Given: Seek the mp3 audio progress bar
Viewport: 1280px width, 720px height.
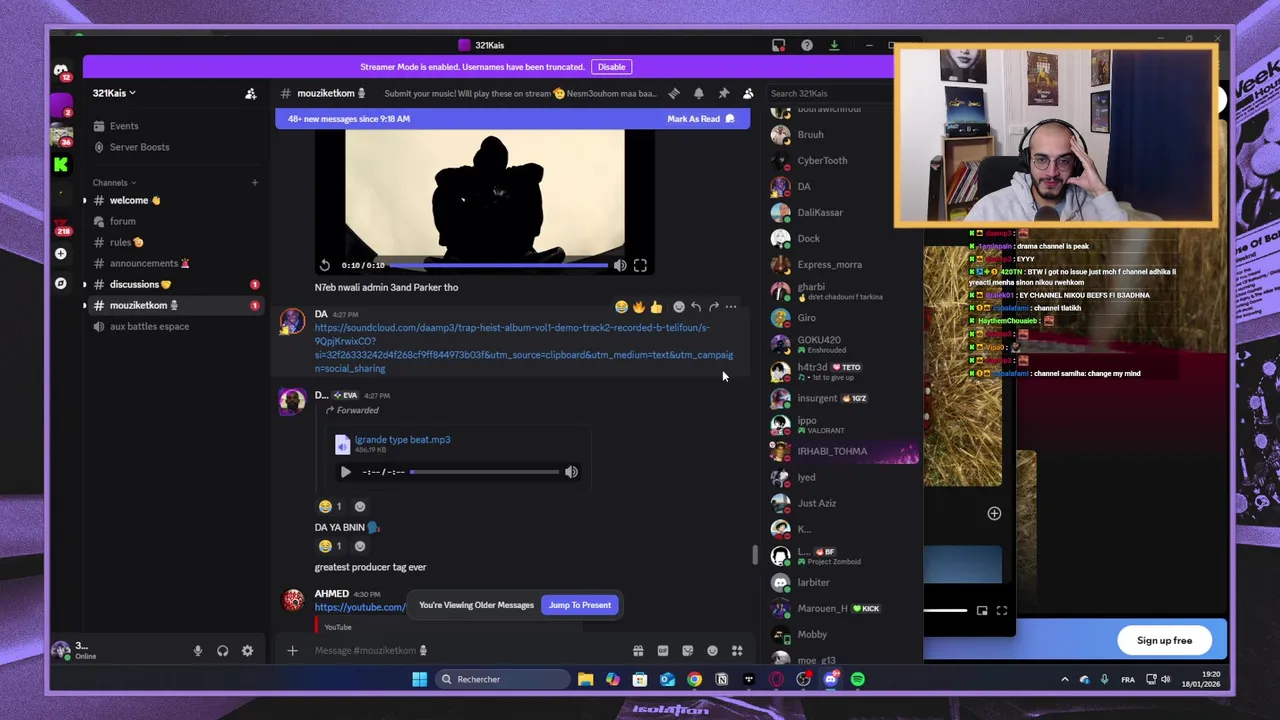Looking at the screenshot, I should [x=485, y=472].
